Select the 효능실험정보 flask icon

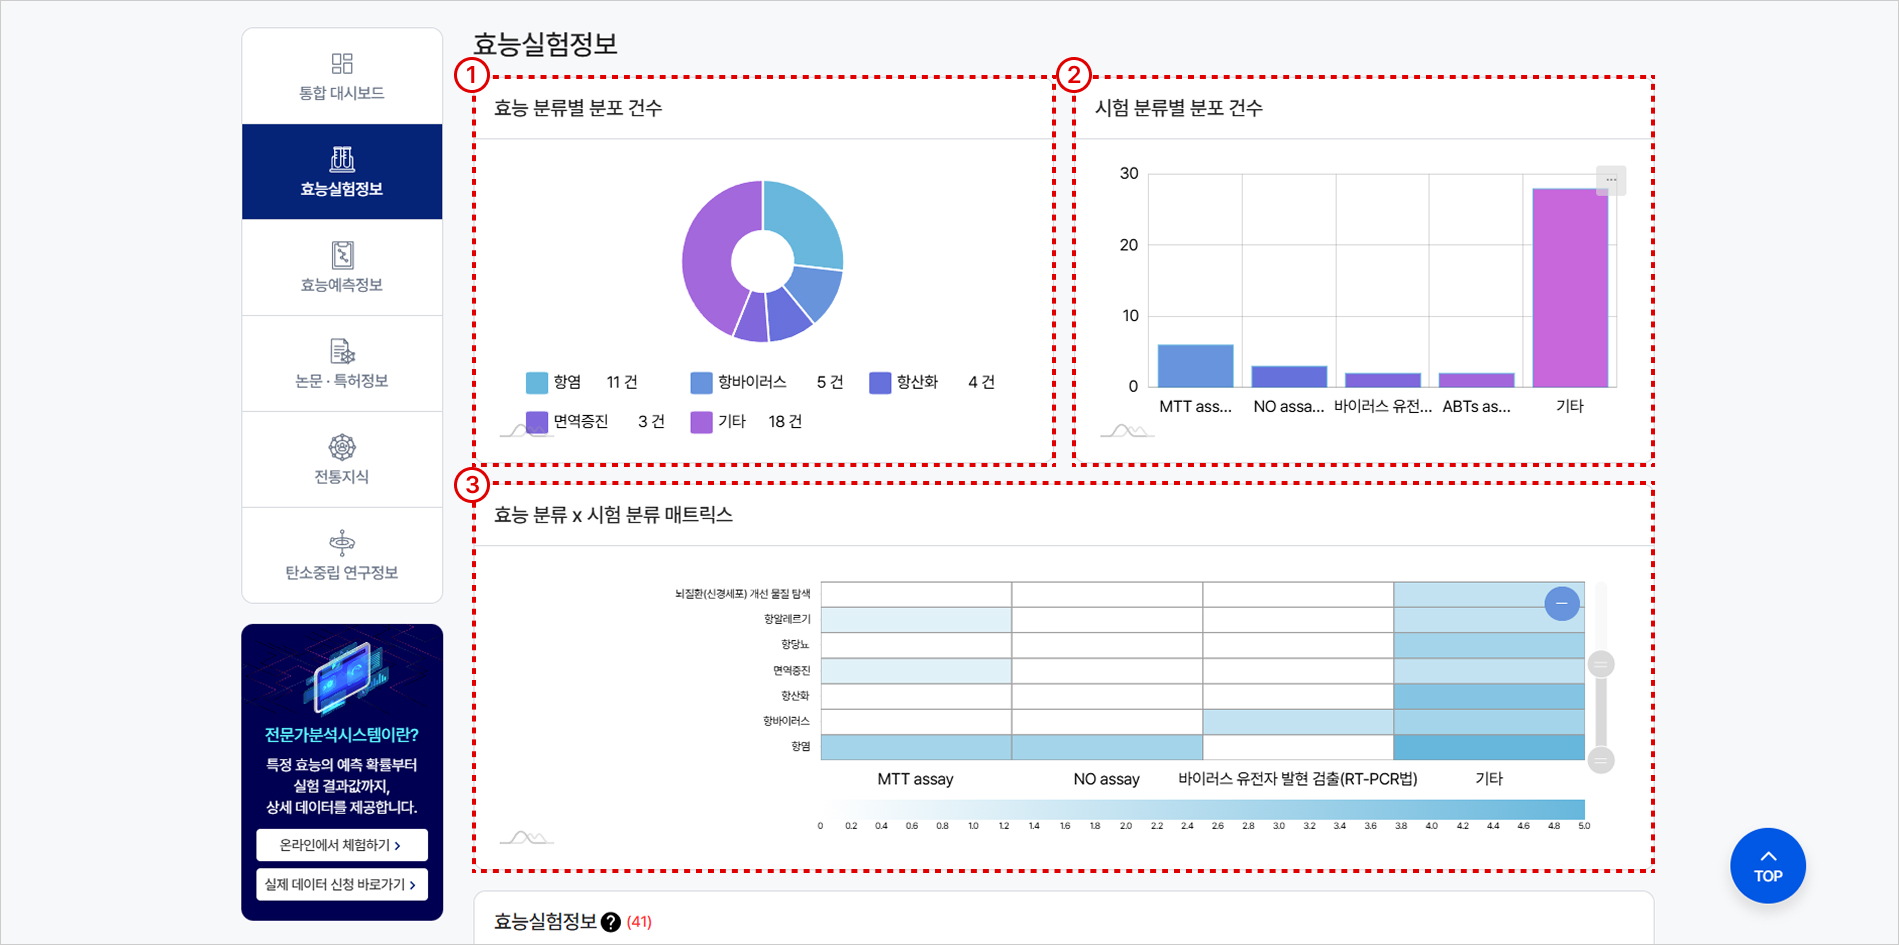pyautogui.click(x=342, y=160)
